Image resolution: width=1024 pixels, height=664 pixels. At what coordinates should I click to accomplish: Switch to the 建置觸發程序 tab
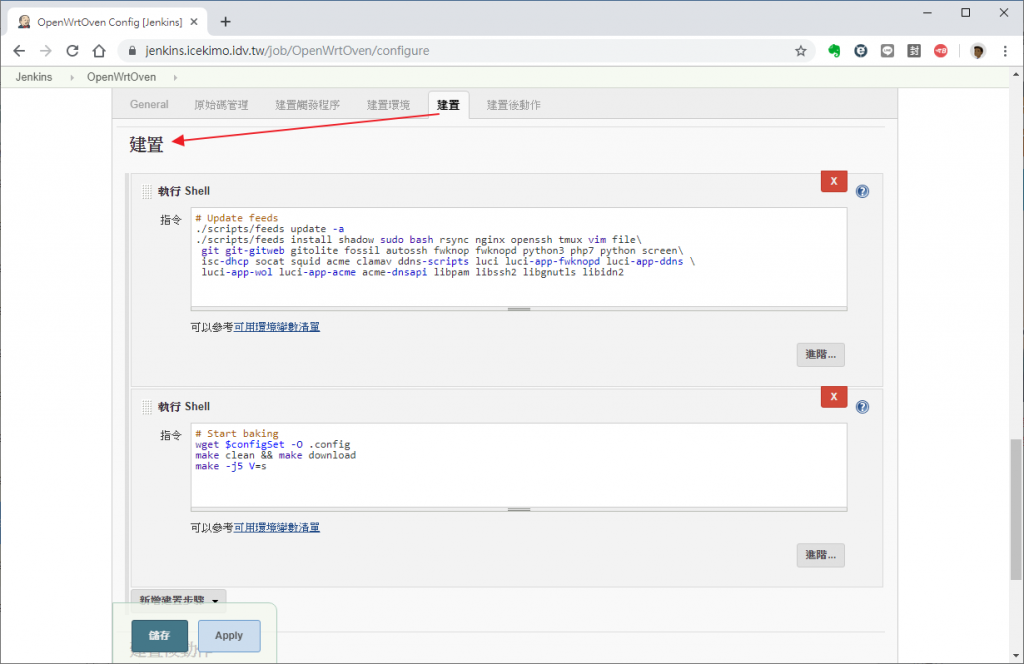point(308,104)
